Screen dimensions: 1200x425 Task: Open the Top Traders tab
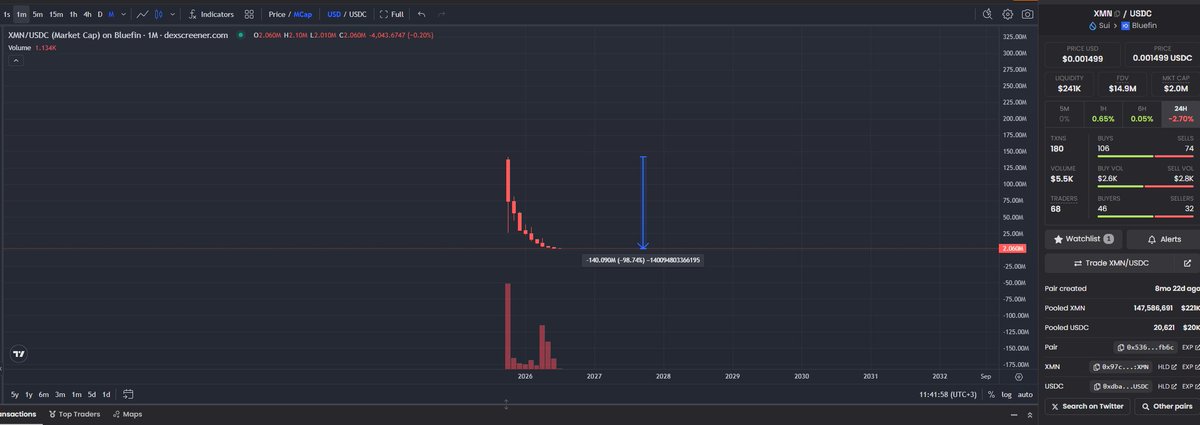pos(74,413)
